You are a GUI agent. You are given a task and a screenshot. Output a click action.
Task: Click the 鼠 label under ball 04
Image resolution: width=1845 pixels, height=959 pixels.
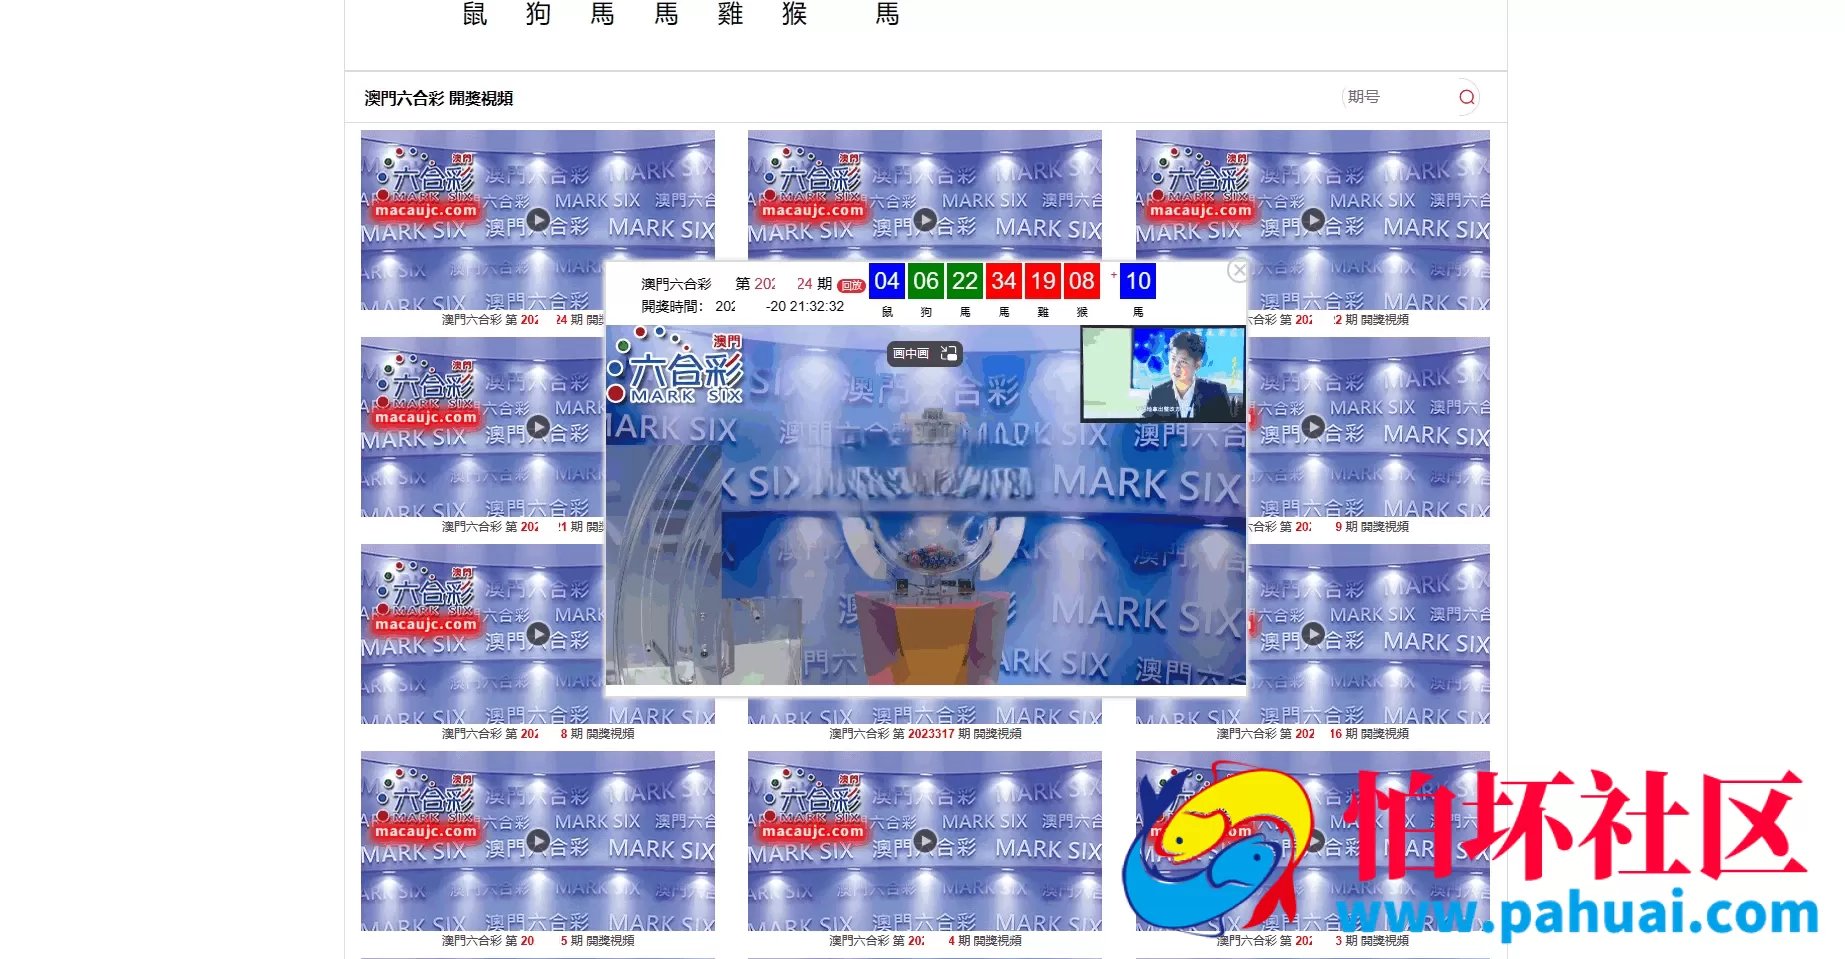[x=887, y=312]
